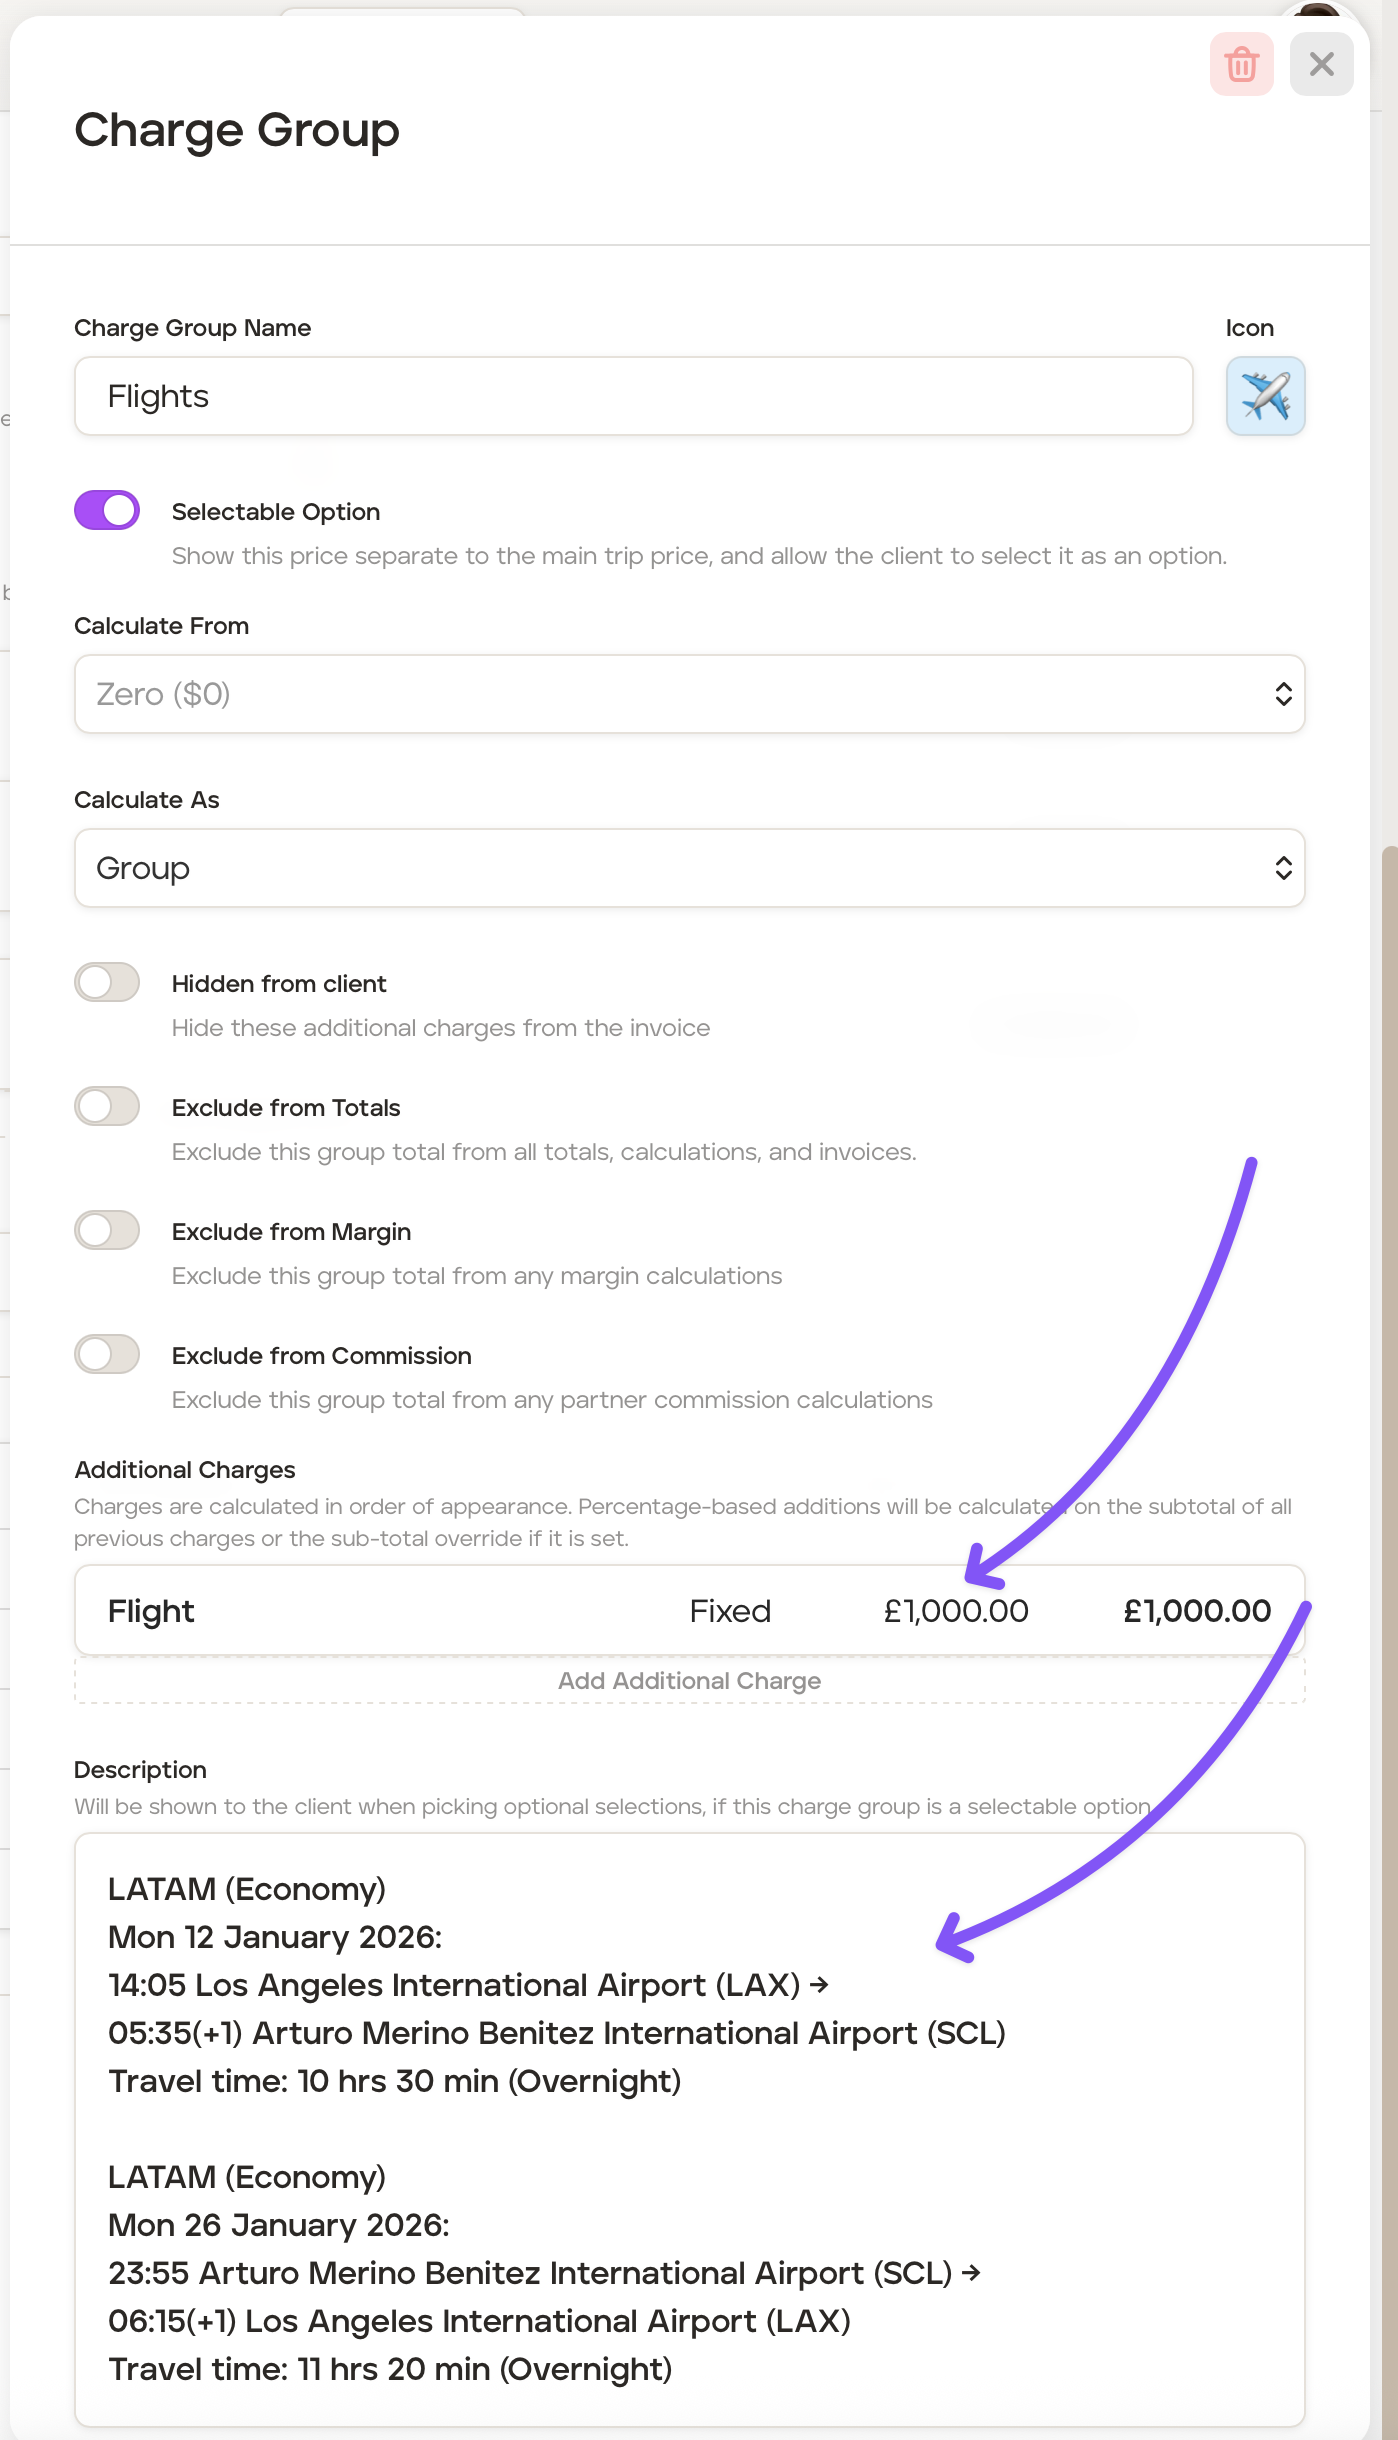Add Additional Charge
1398x2440 pixels.
(689, 1681)
